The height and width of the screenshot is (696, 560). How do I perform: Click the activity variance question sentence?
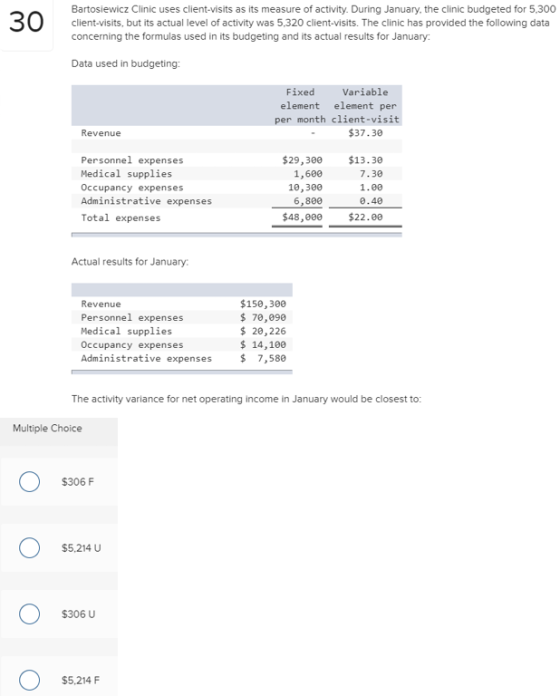point(246,399)
